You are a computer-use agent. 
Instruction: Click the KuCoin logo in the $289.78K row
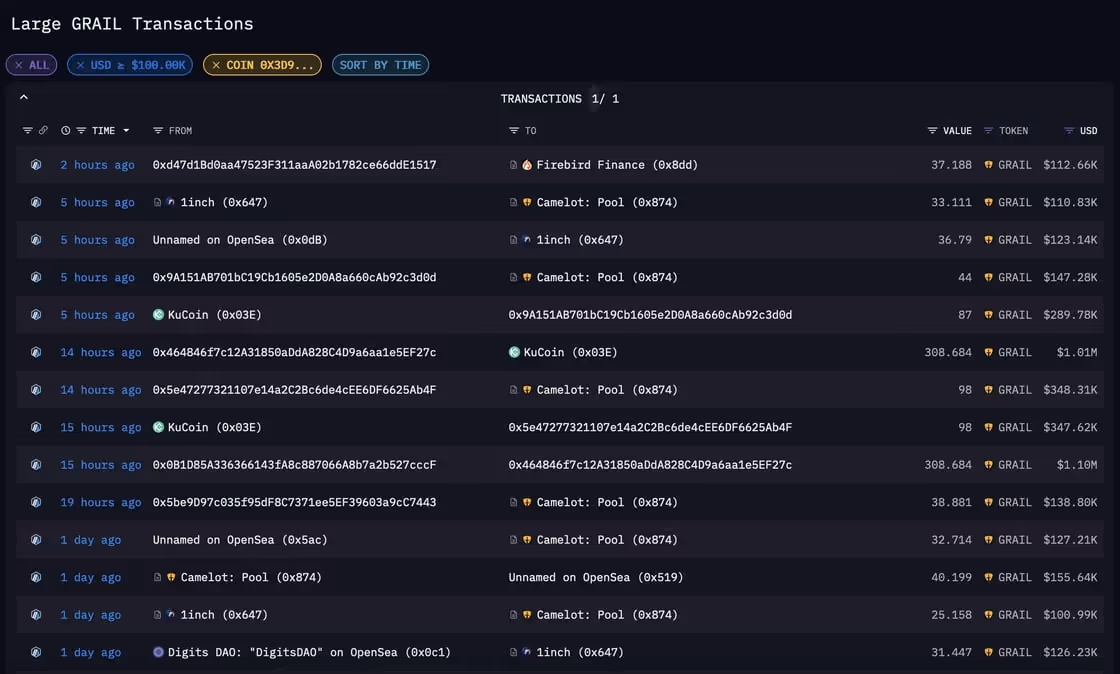click(159, 315)
